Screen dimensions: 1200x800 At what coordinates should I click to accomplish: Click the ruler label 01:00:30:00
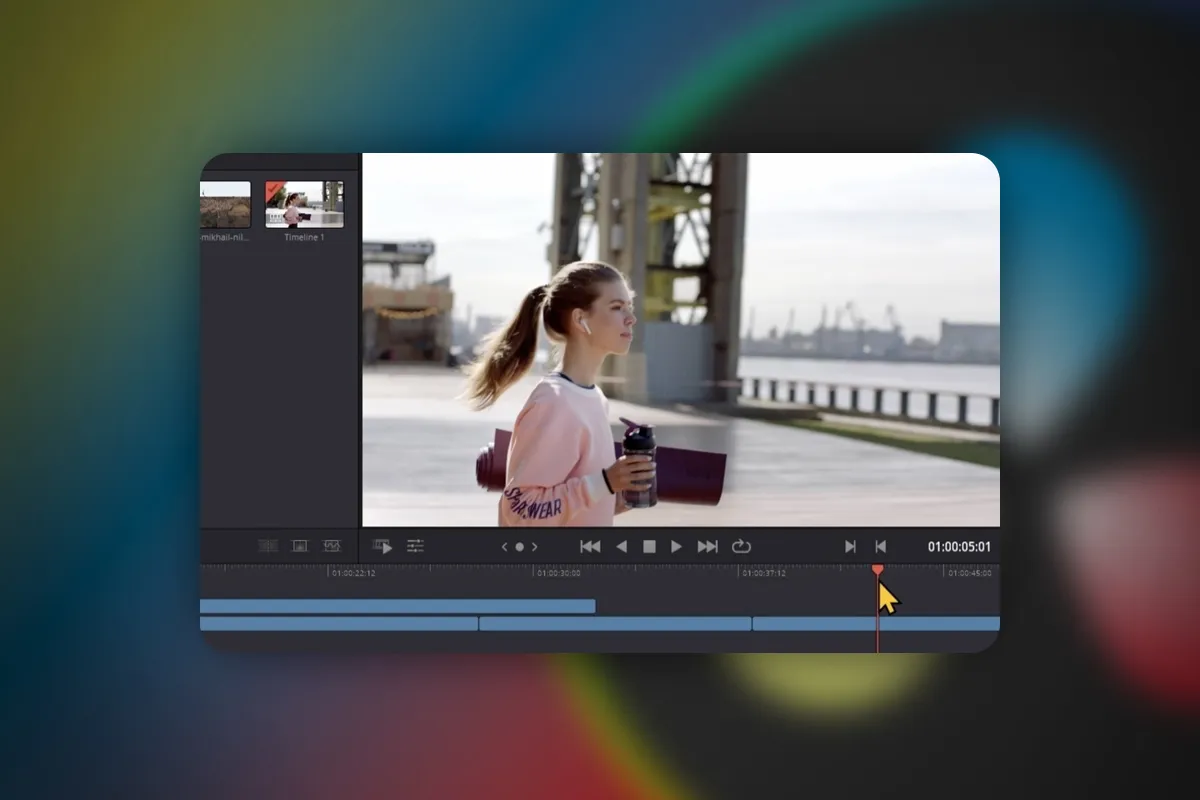point(559,574)
